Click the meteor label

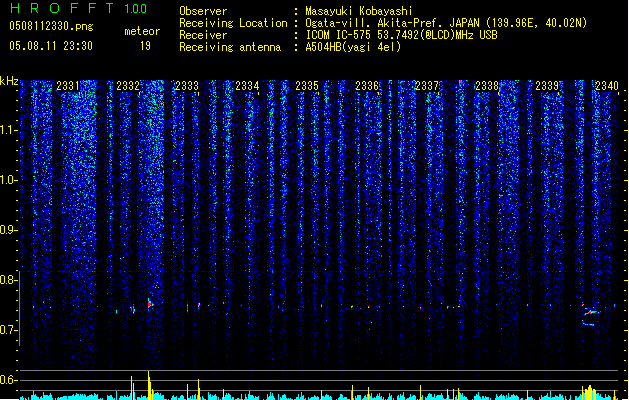click(x=142, y=31)
